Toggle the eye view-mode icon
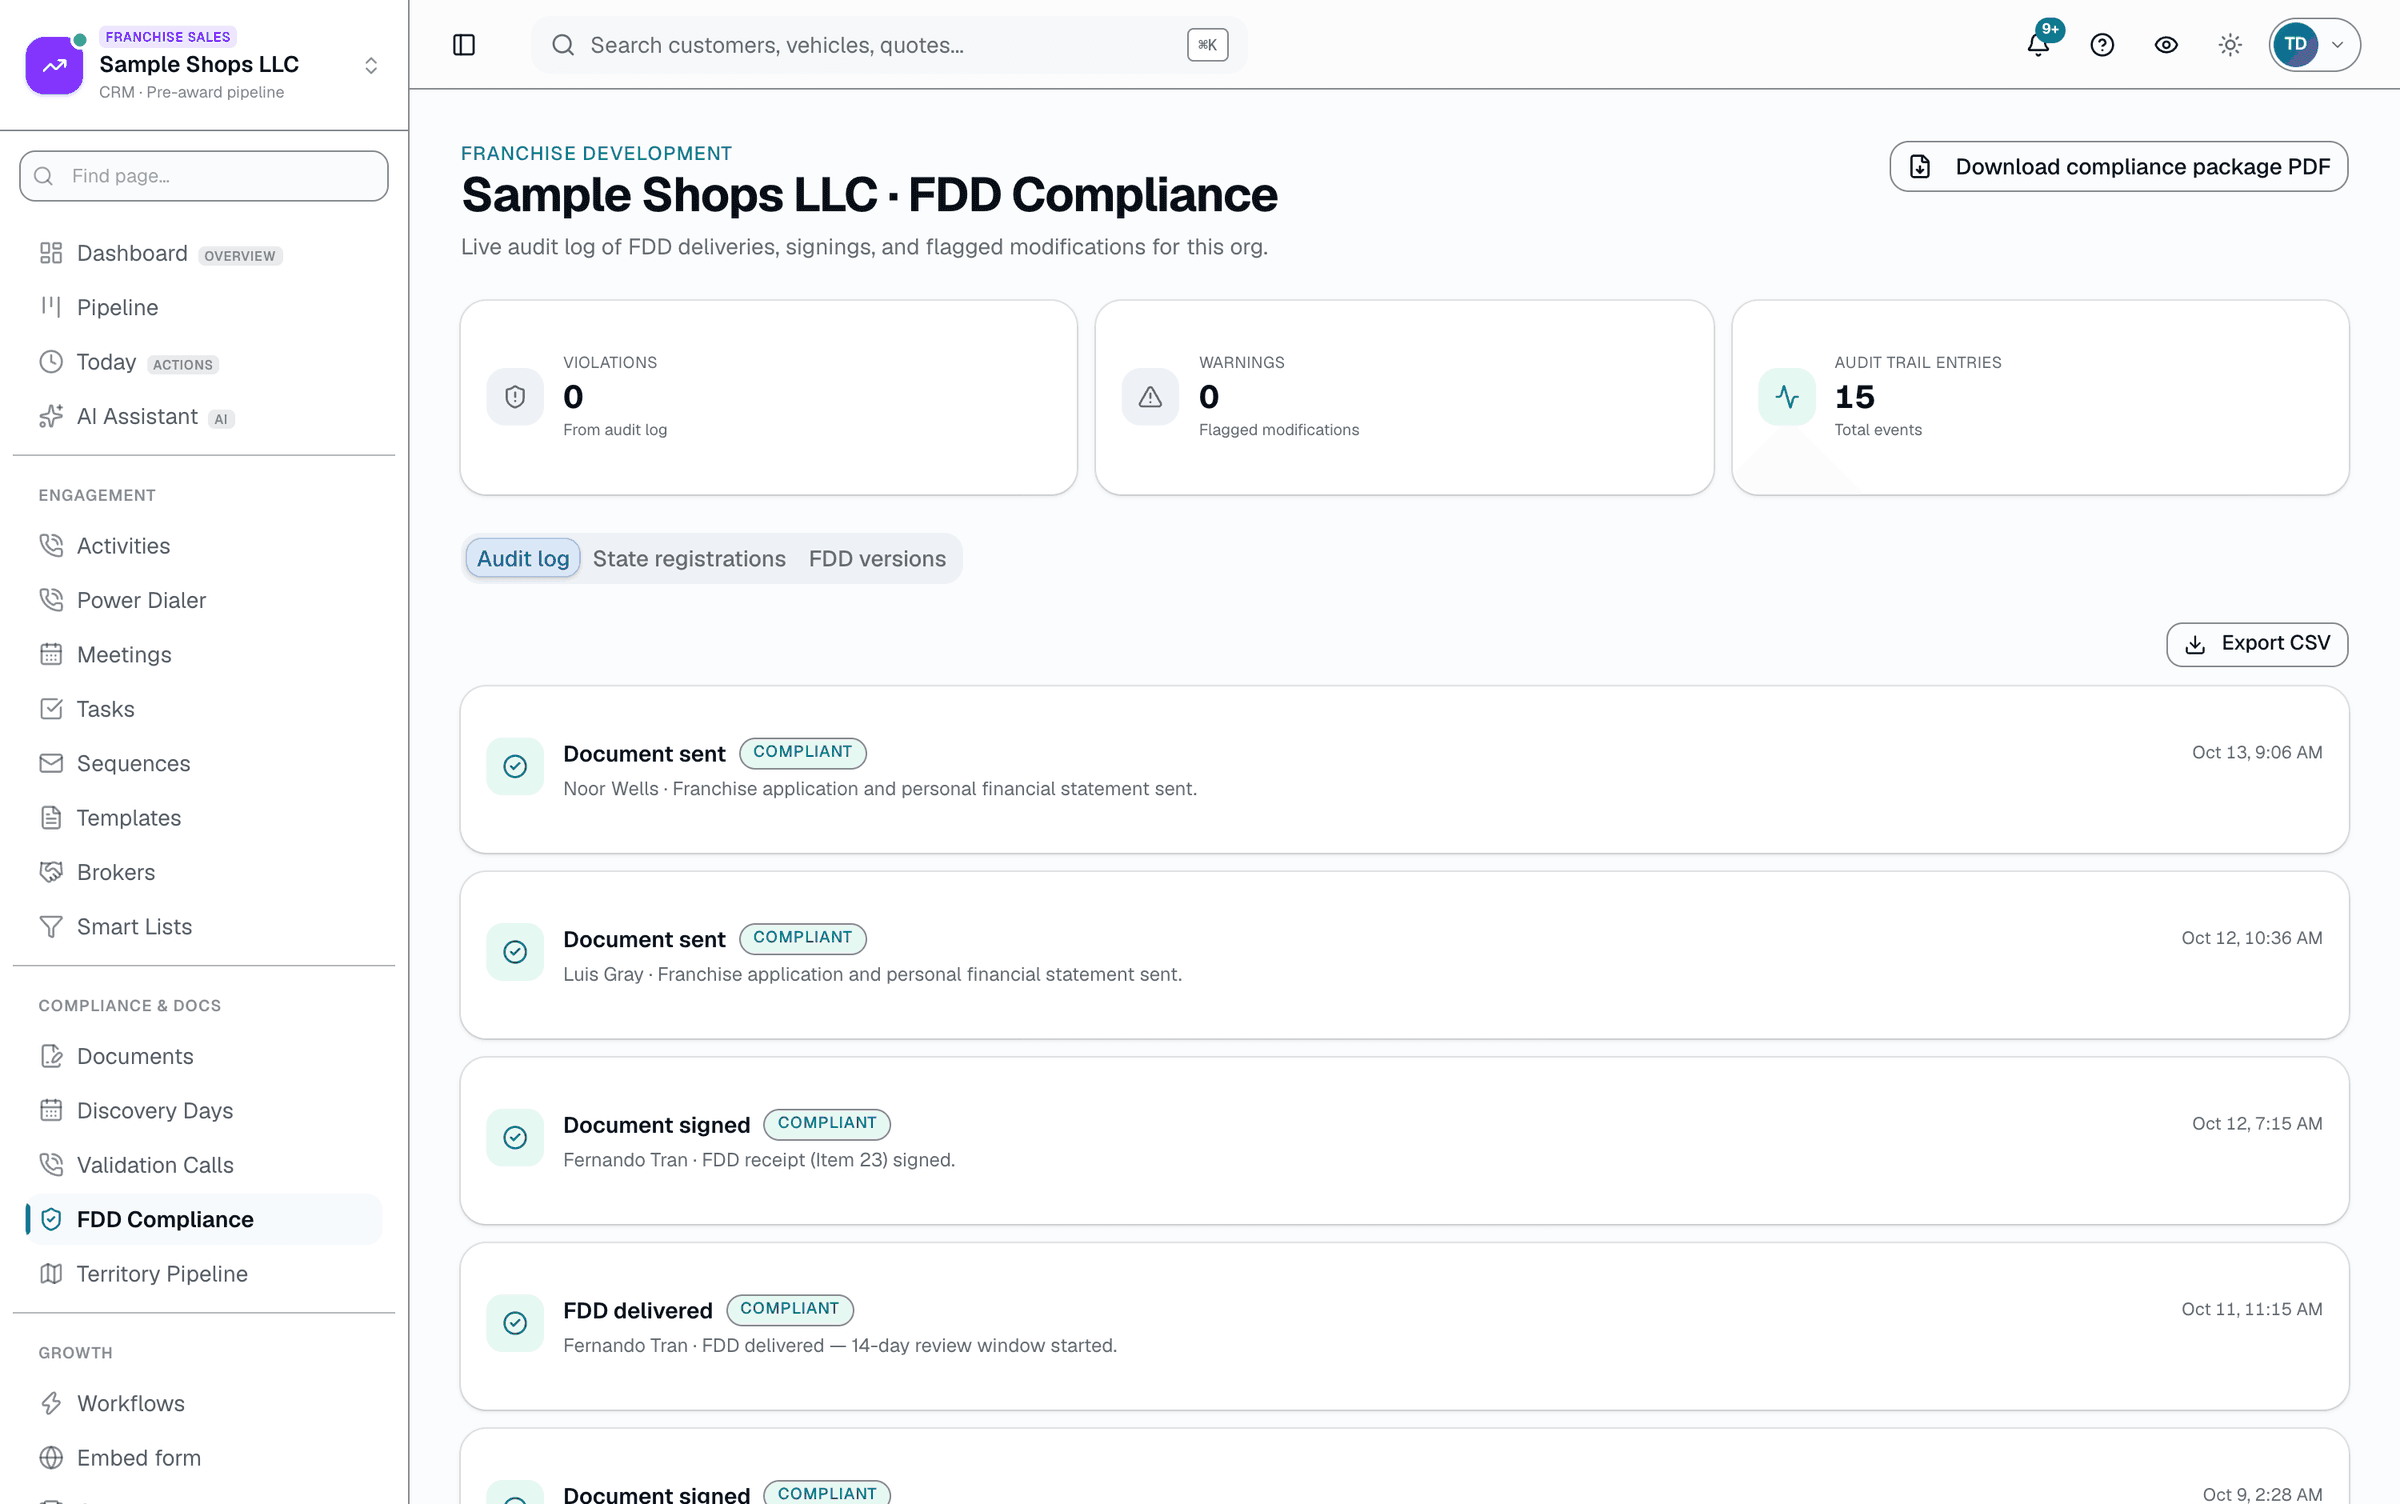 coord(2166,45)
